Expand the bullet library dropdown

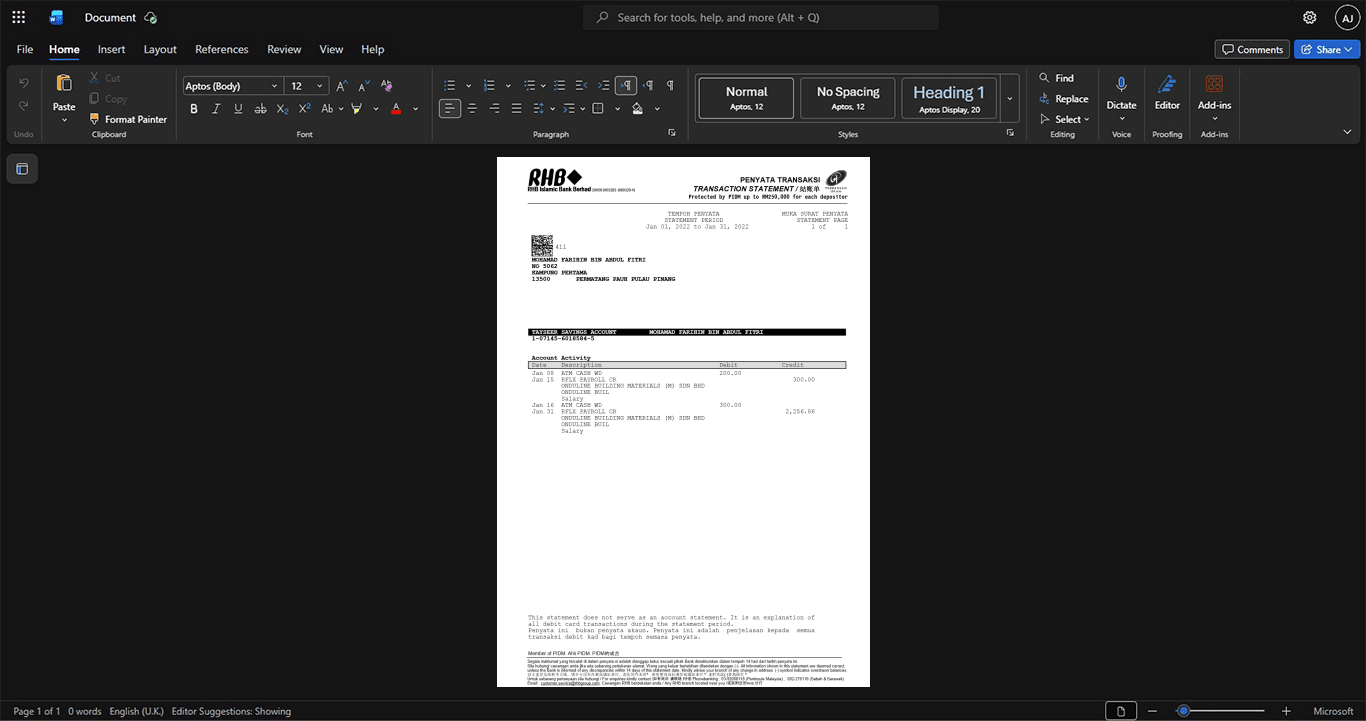469,86
